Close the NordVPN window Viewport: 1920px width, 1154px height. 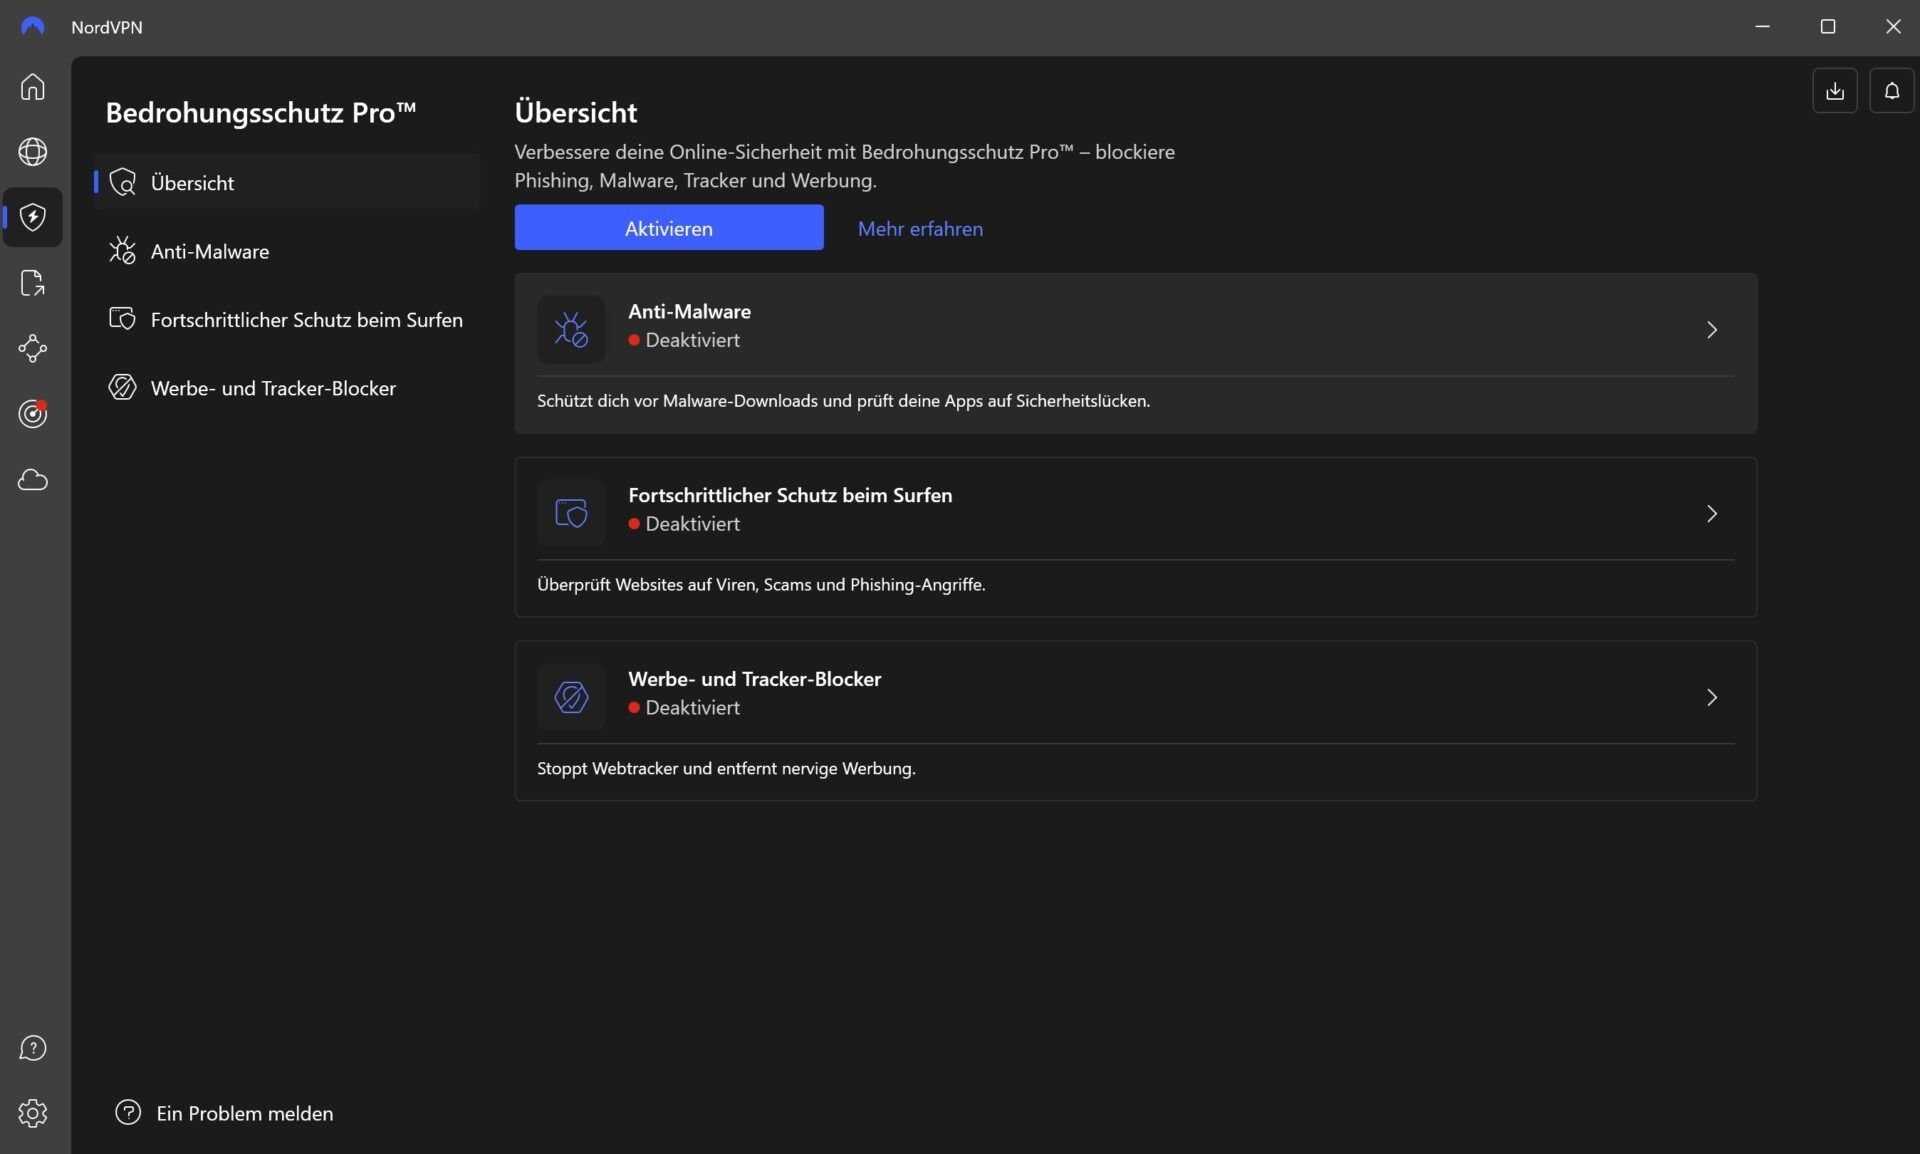click(x=1892, y=27)
